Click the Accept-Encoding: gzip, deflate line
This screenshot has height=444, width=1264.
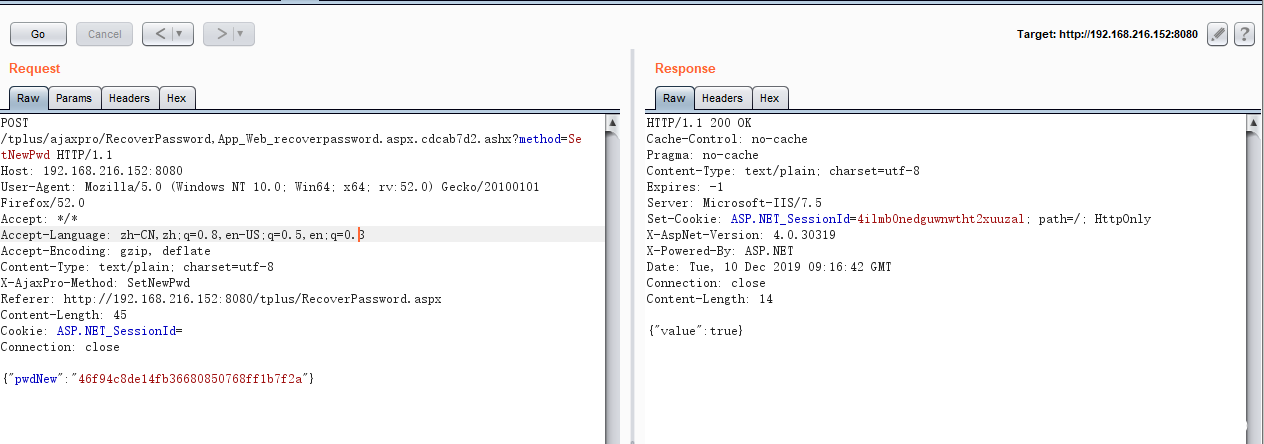[105, 251]
